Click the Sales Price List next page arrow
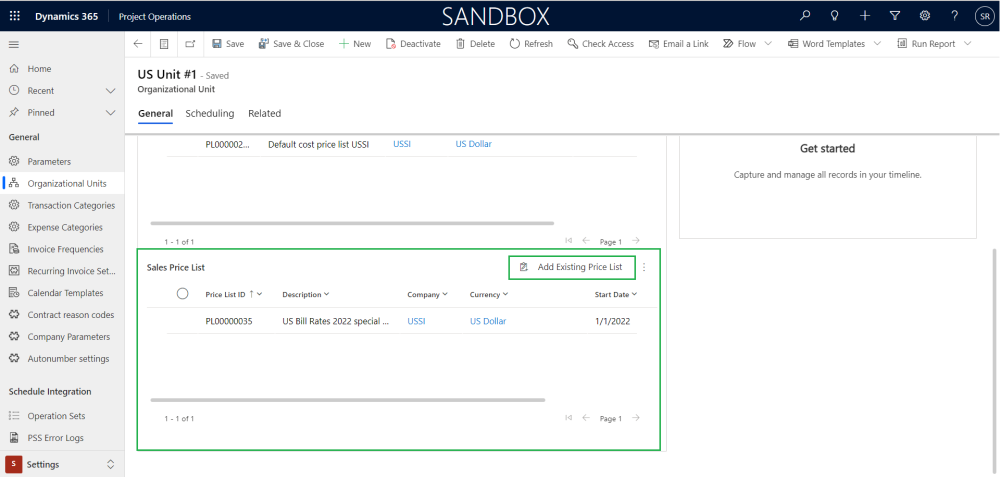This screenshot has height=477, width=1000. (x=636, y=418)
